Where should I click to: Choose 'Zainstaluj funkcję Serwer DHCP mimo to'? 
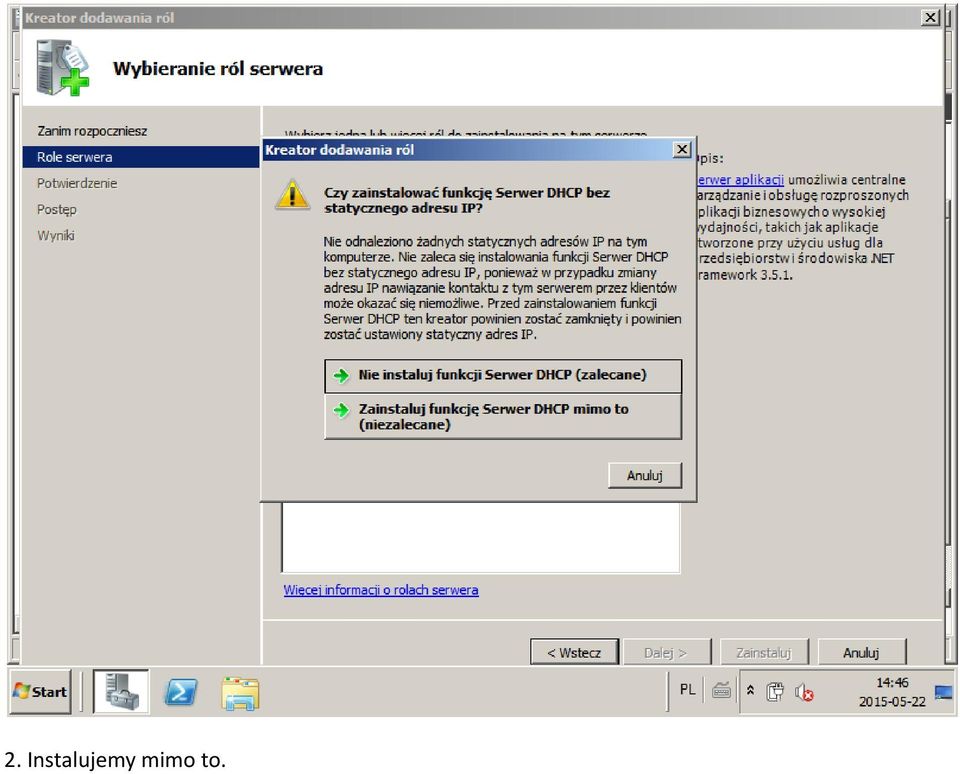503,416
